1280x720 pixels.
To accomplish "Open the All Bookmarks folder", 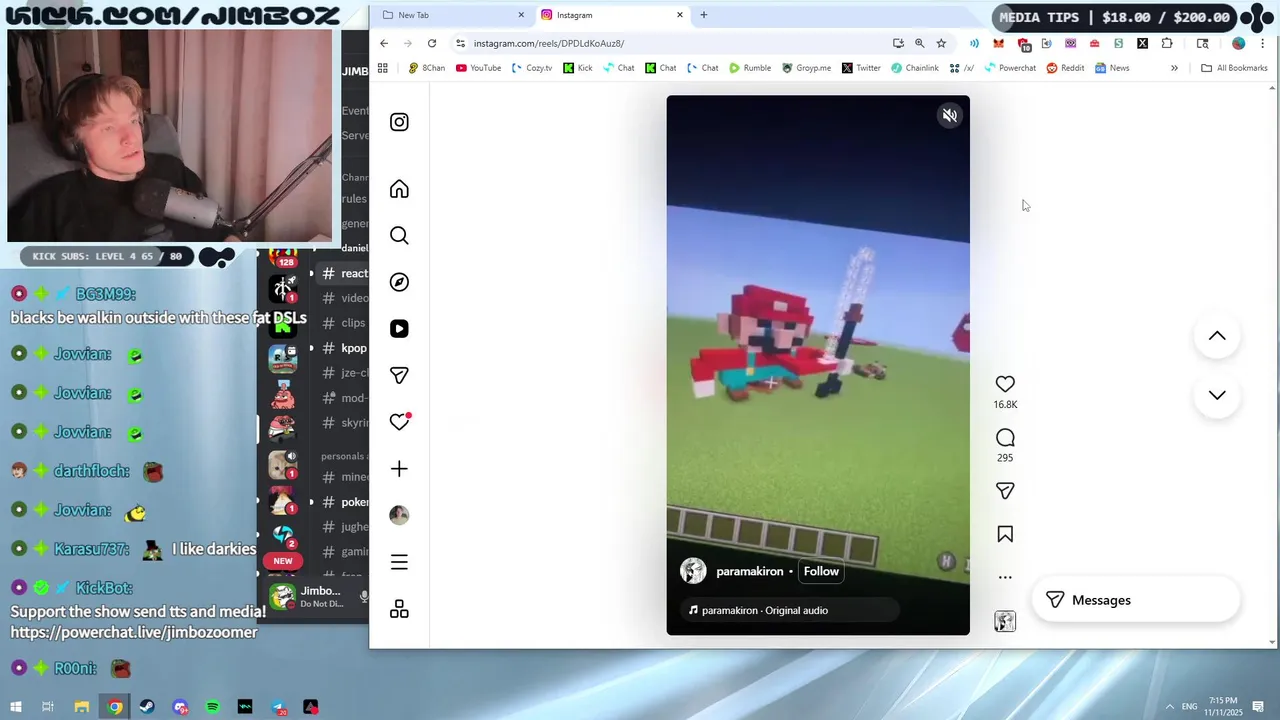I will [x=1234, y=68].
